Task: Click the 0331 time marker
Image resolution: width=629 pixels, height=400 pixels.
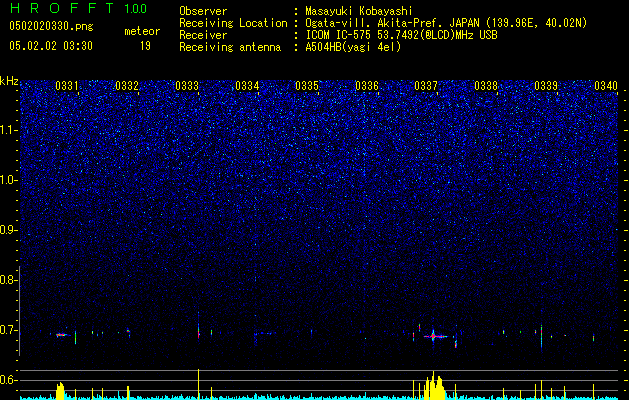Action: (67, 86)
